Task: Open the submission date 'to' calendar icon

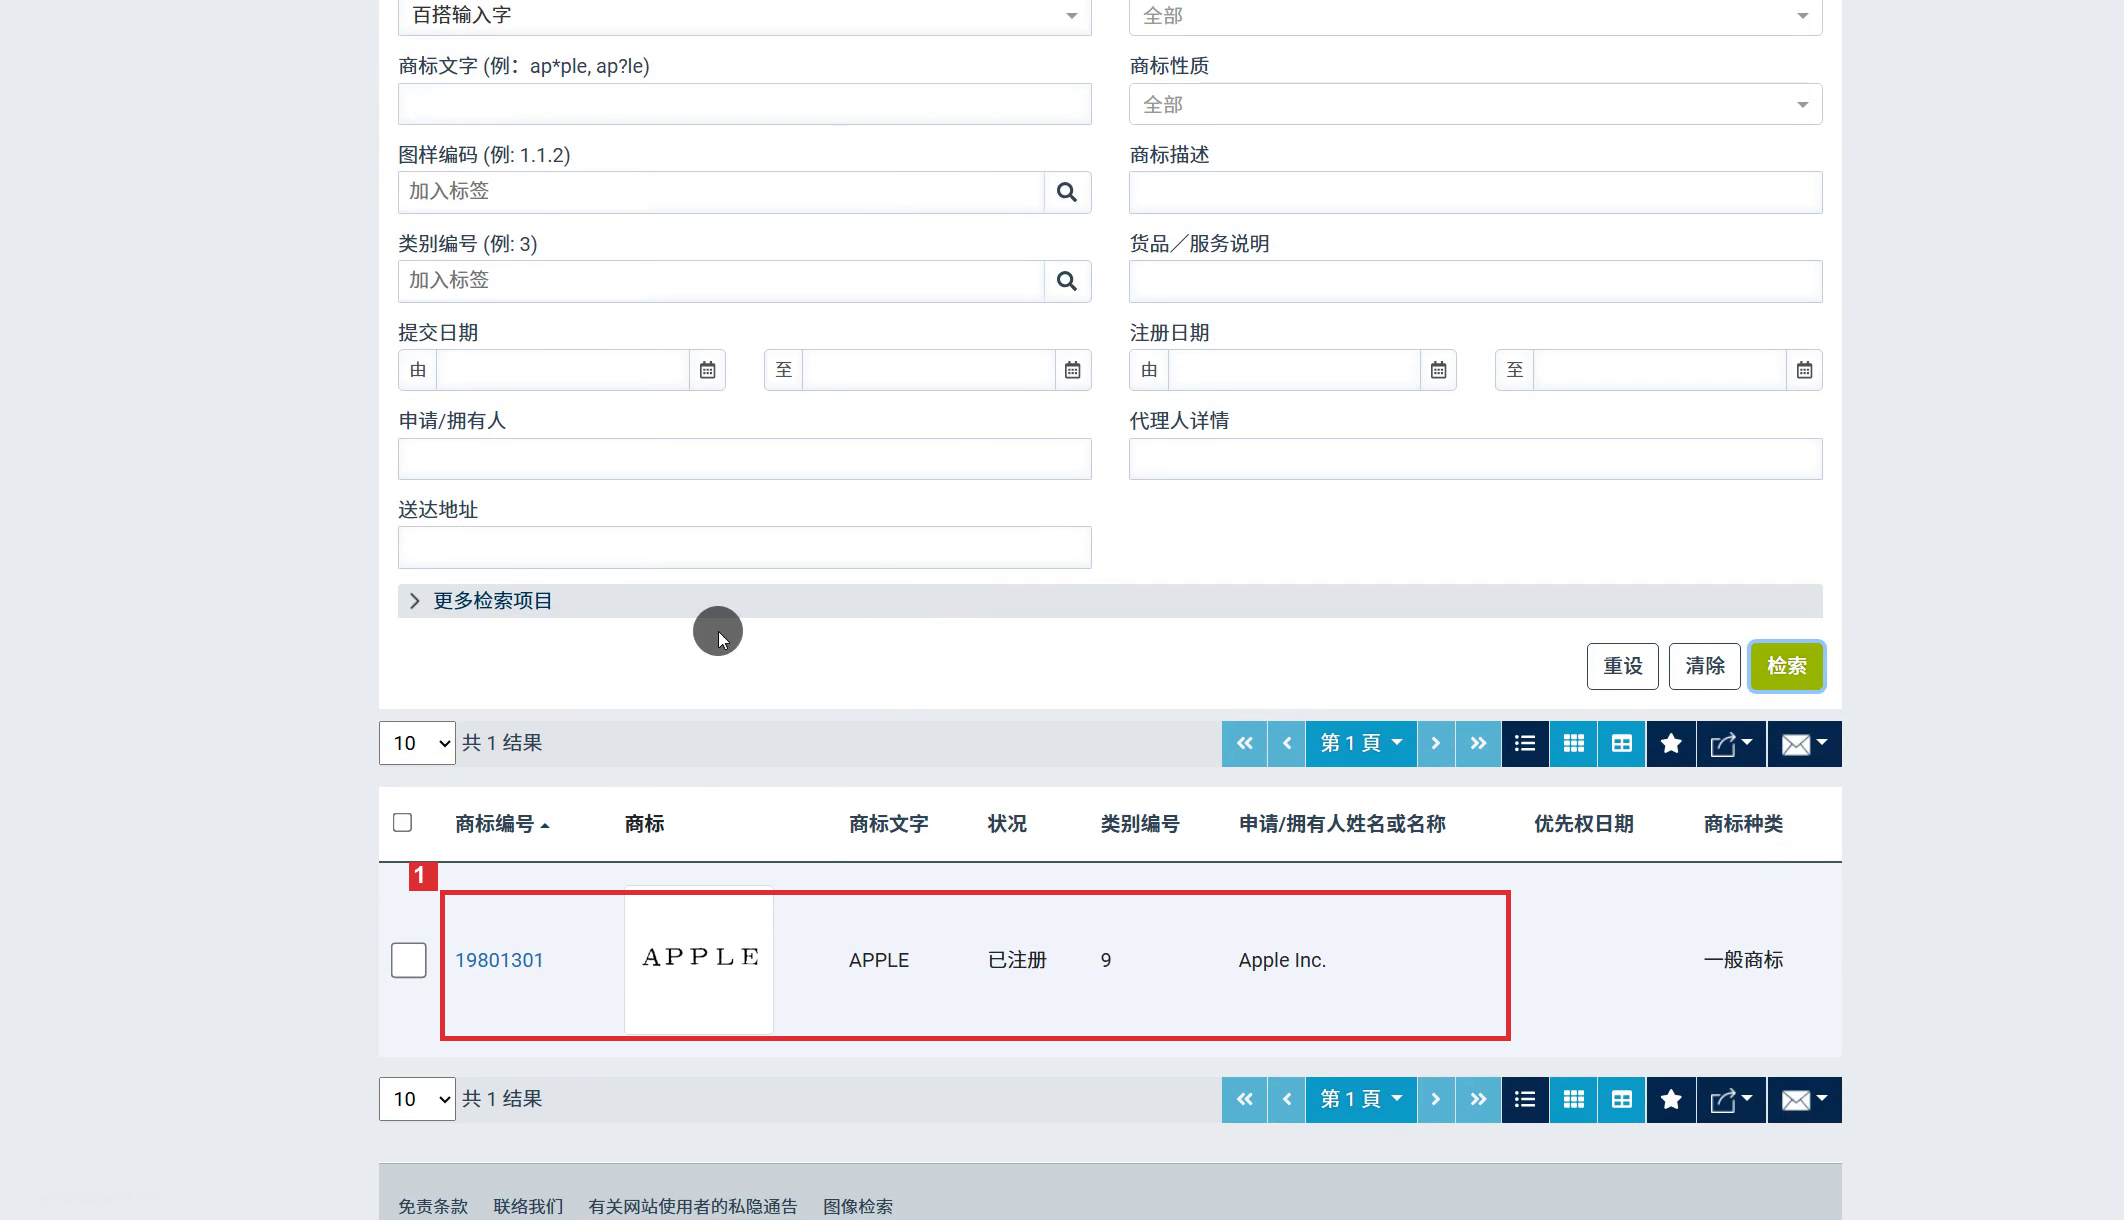Action: click(x=1072, y=370)
